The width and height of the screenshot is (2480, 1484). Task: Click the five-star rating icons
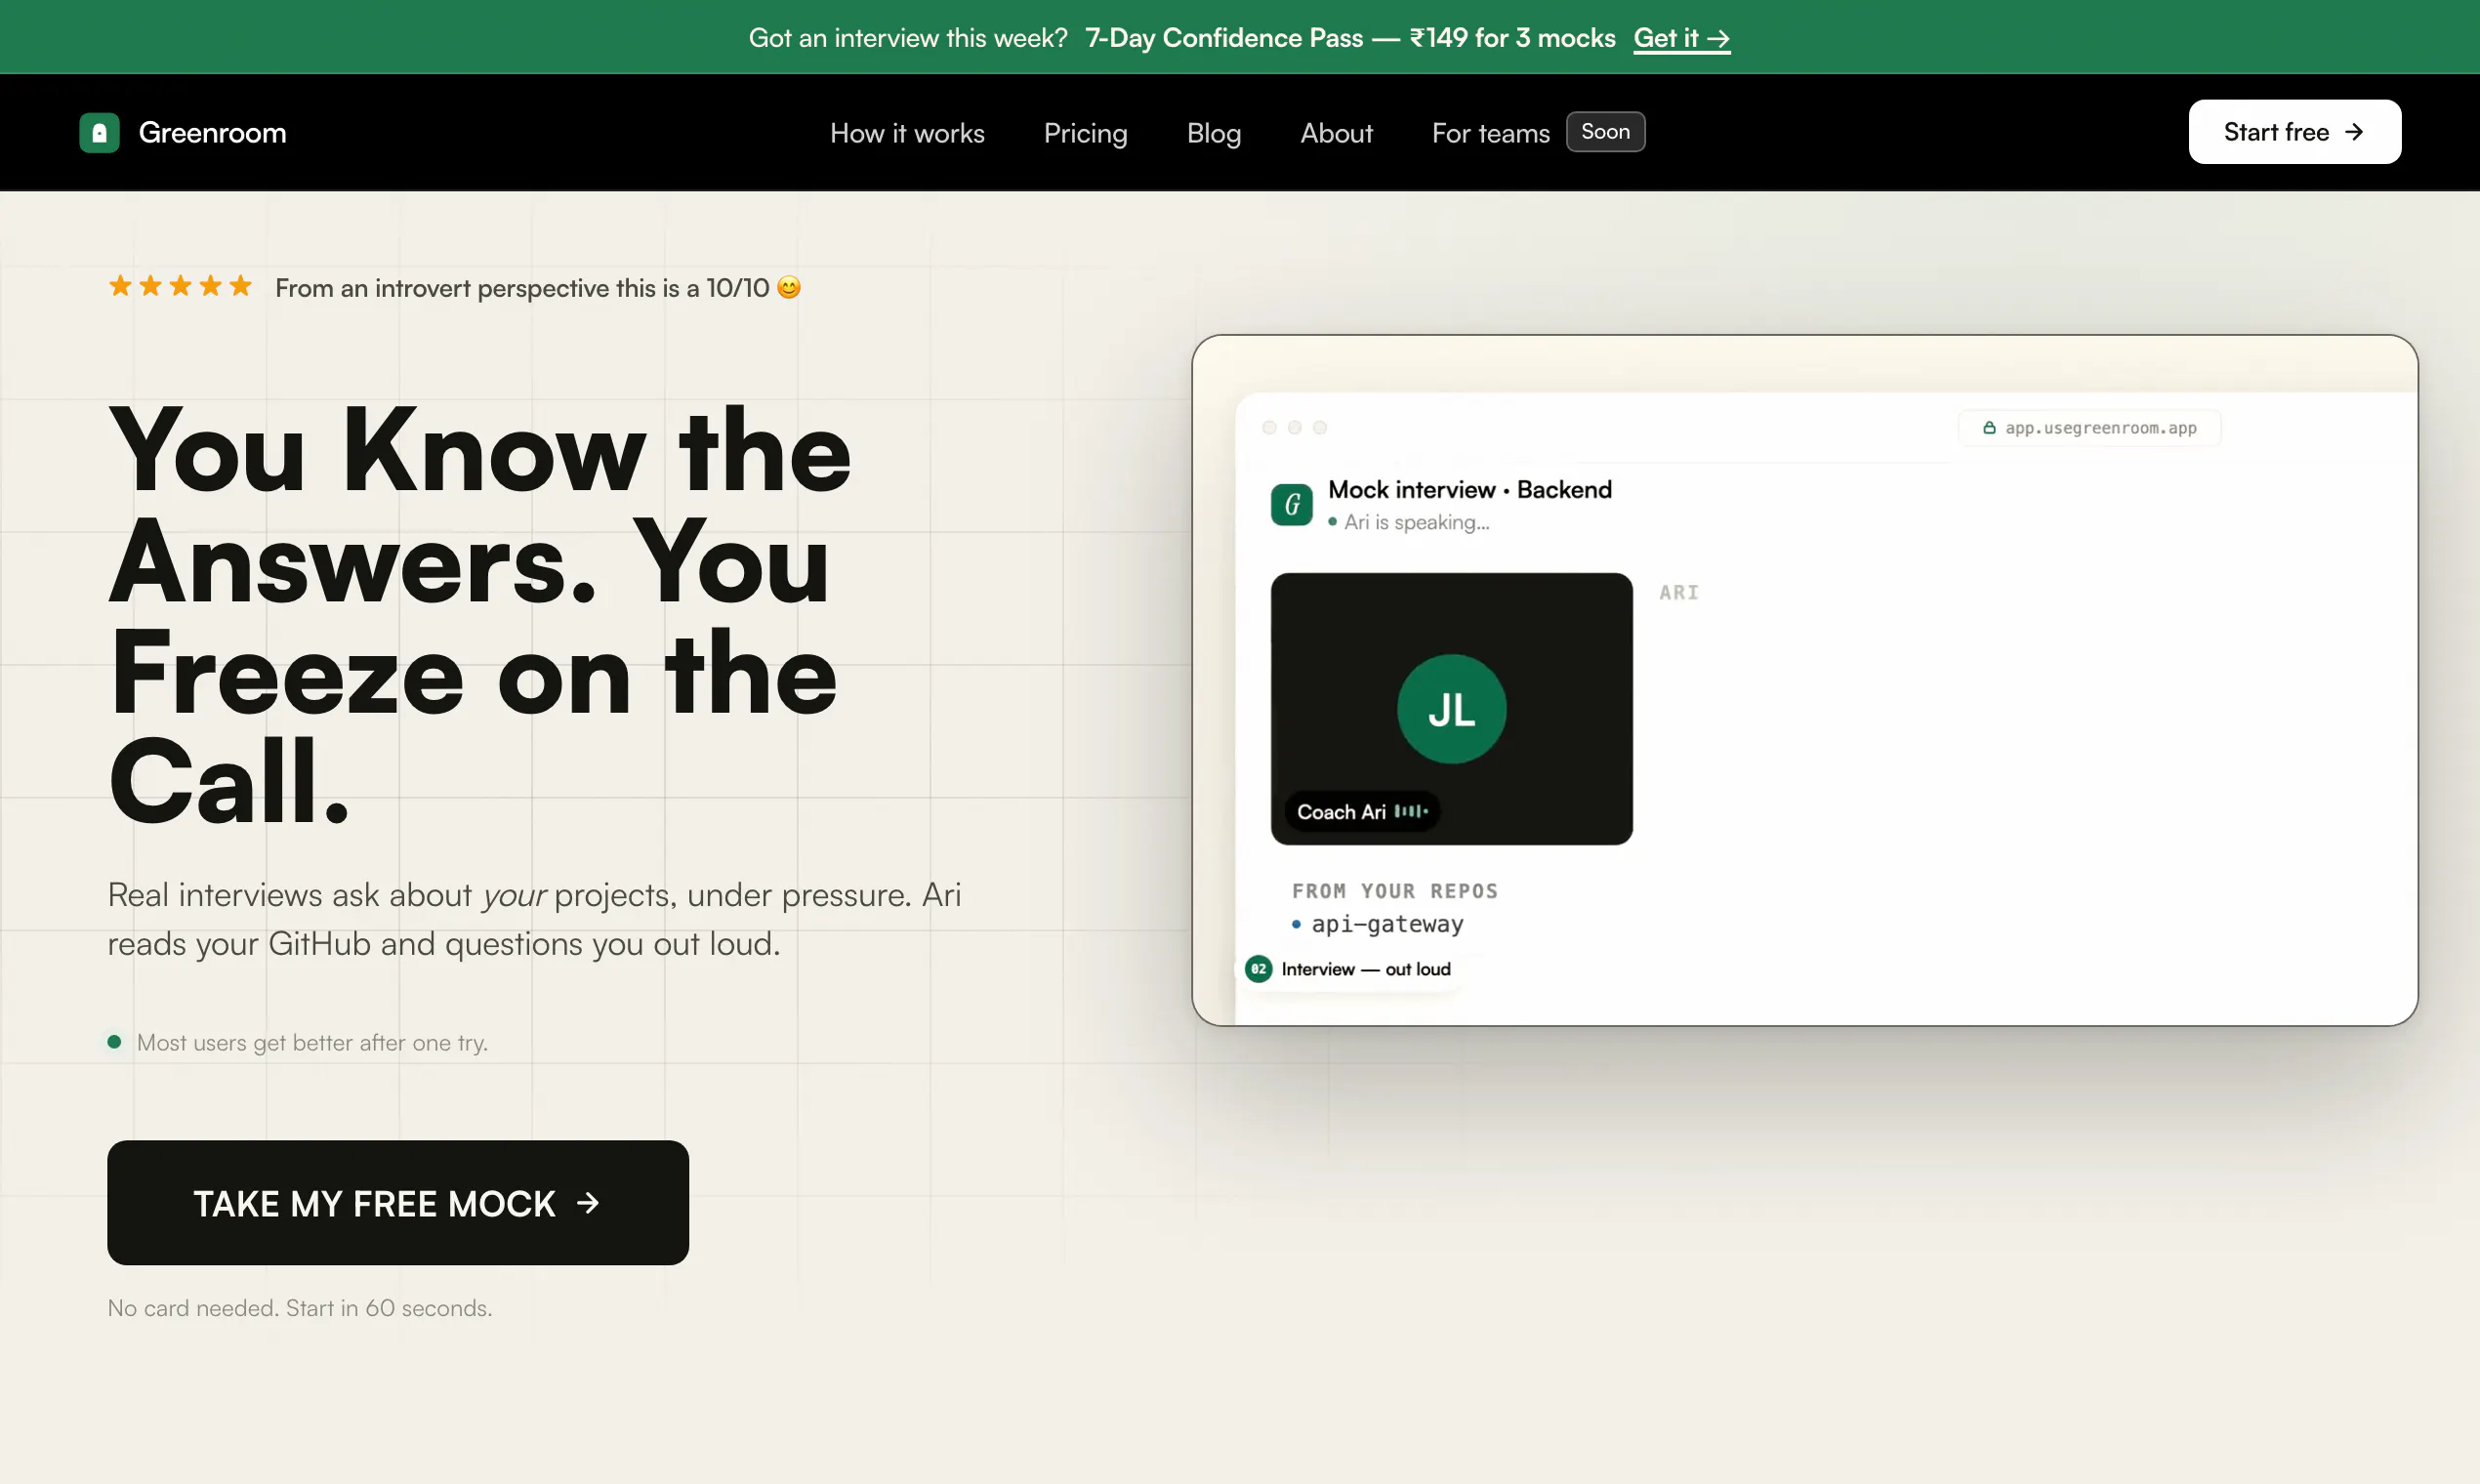[x=180, y=287]
